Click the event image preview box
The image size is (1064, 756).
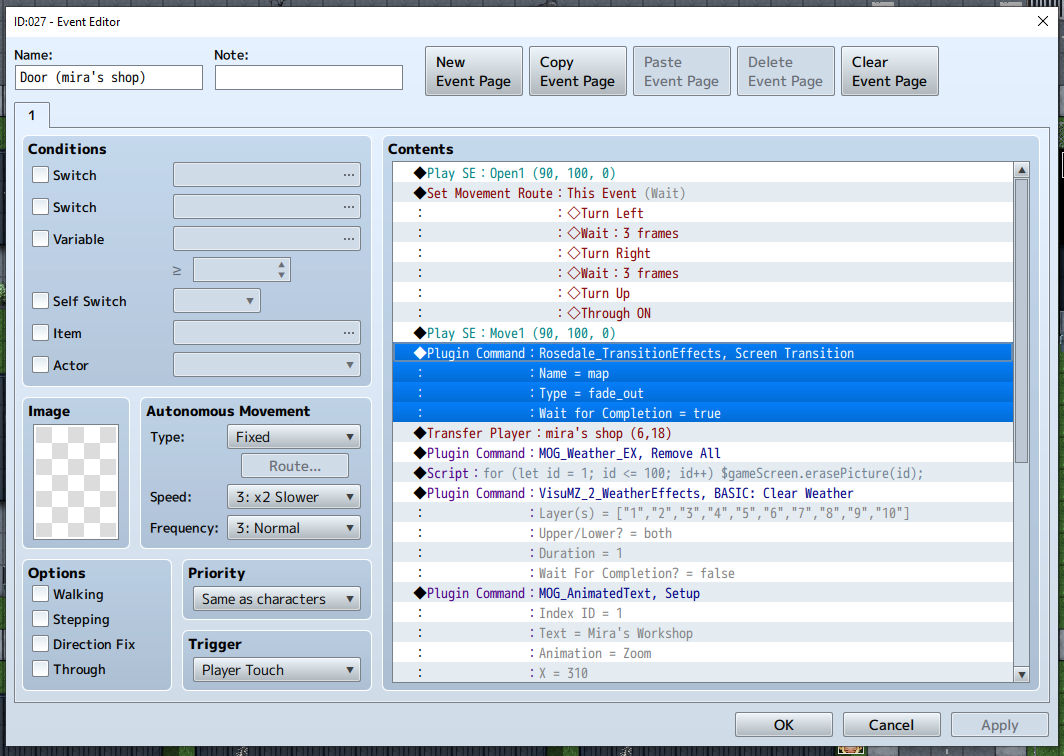tap(76, 482)
